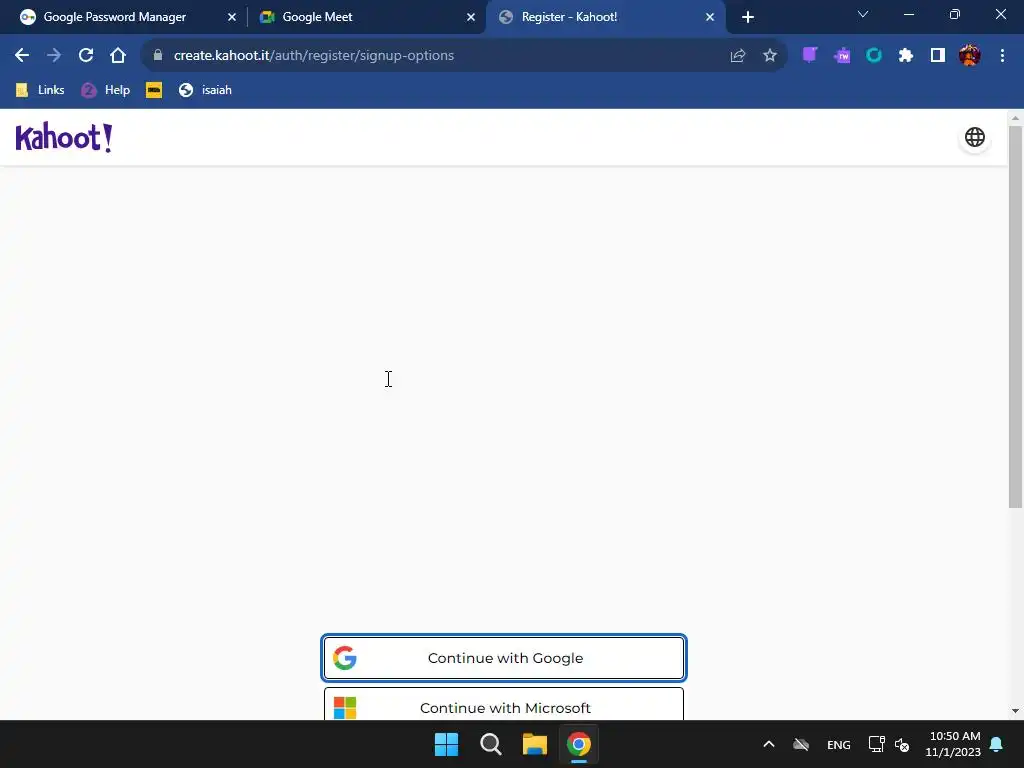1024x768 pixels.
Task: Open the yellow icon bookmark
Action: pos(154,90)
